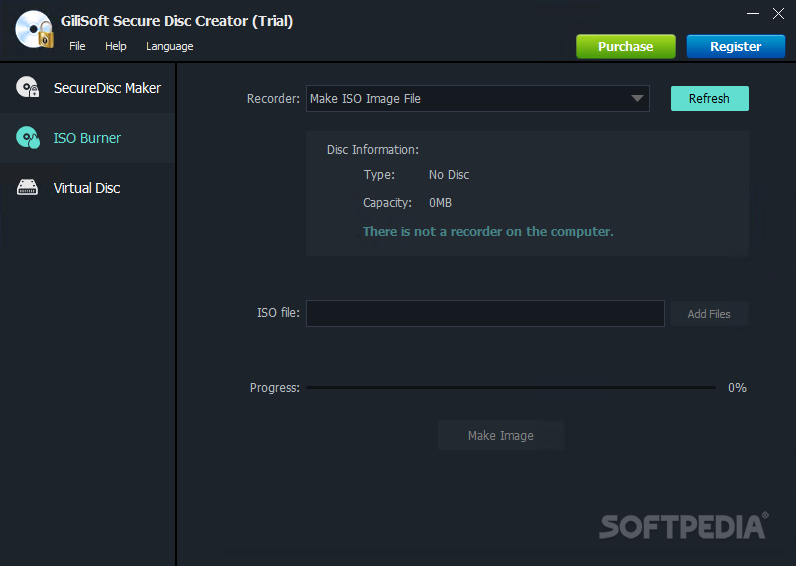This screenshot has width=796, height=566.
Task: Click the Progress bar track
Action: click(511, 388)
